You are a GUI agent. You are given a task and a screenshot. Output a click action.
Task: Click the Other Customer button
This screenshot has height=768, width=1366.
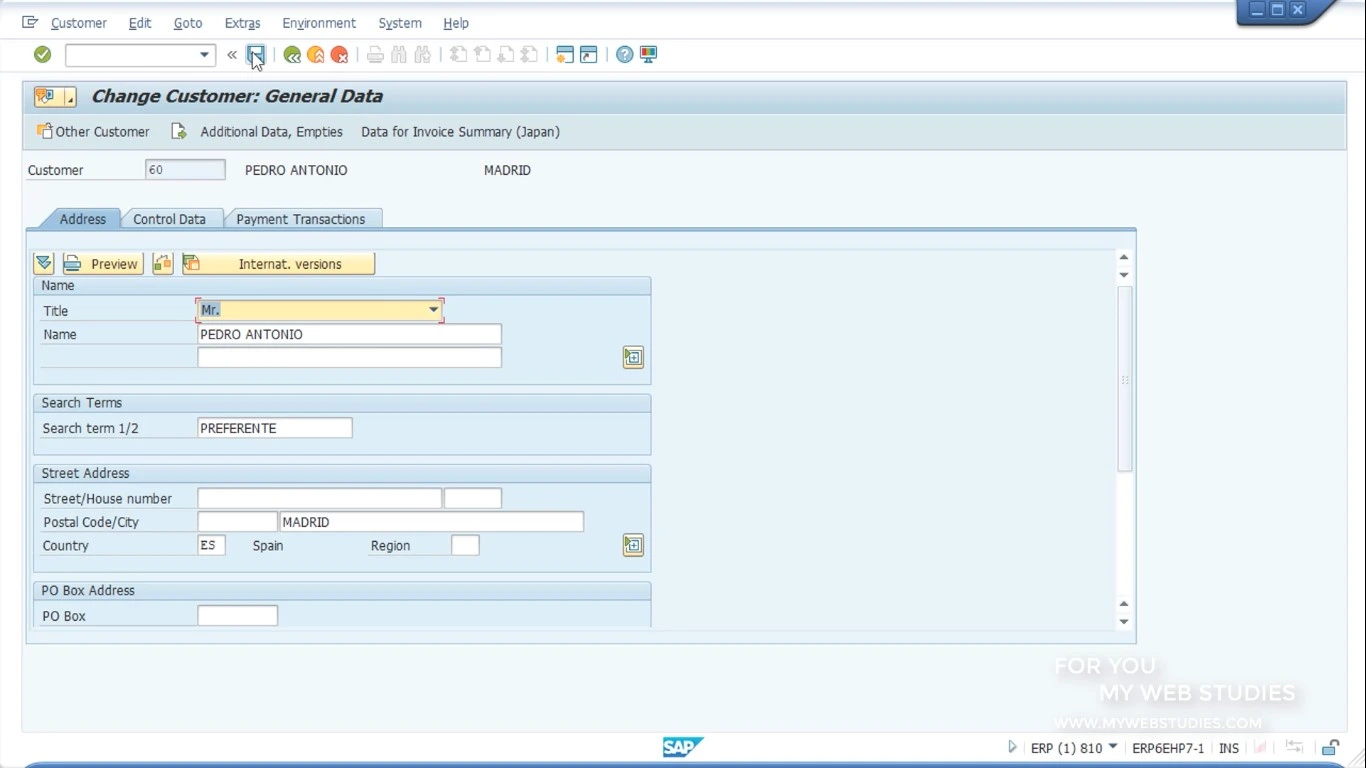(93, 132)
